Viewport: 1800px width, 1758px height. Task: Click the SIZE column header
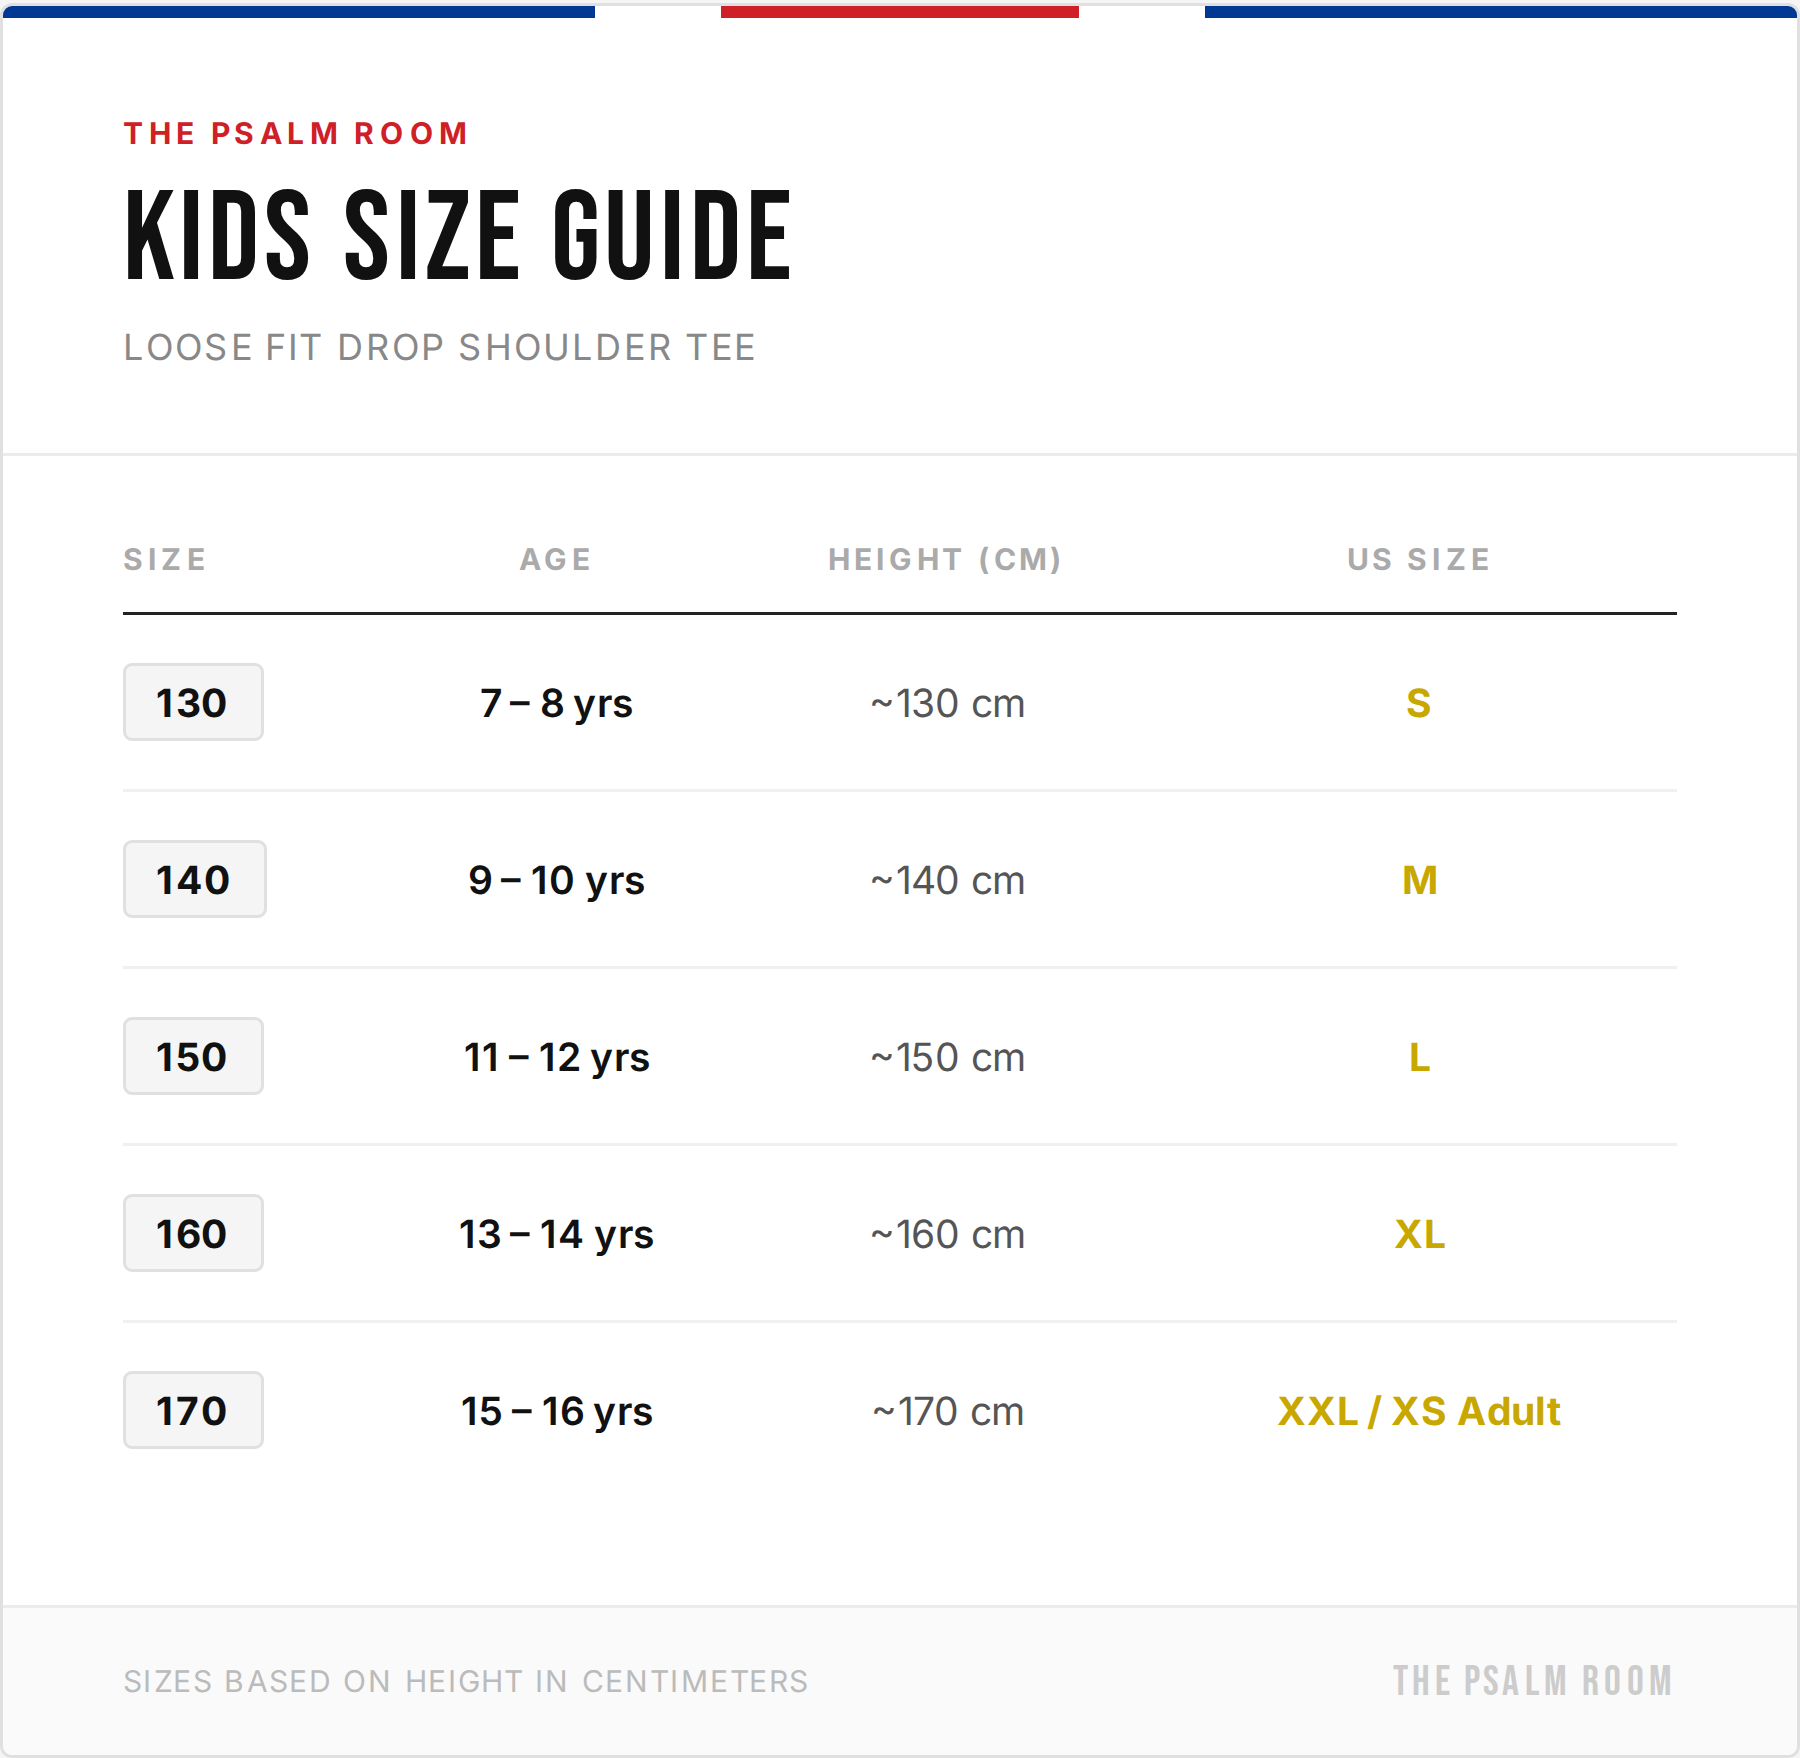[x=165, y=559]
